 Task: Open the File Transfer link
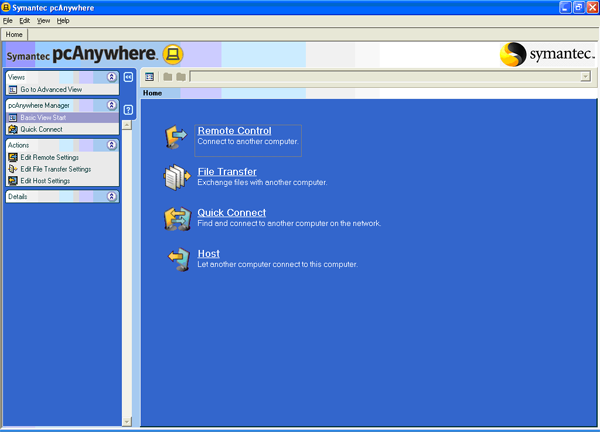point(227,172)
